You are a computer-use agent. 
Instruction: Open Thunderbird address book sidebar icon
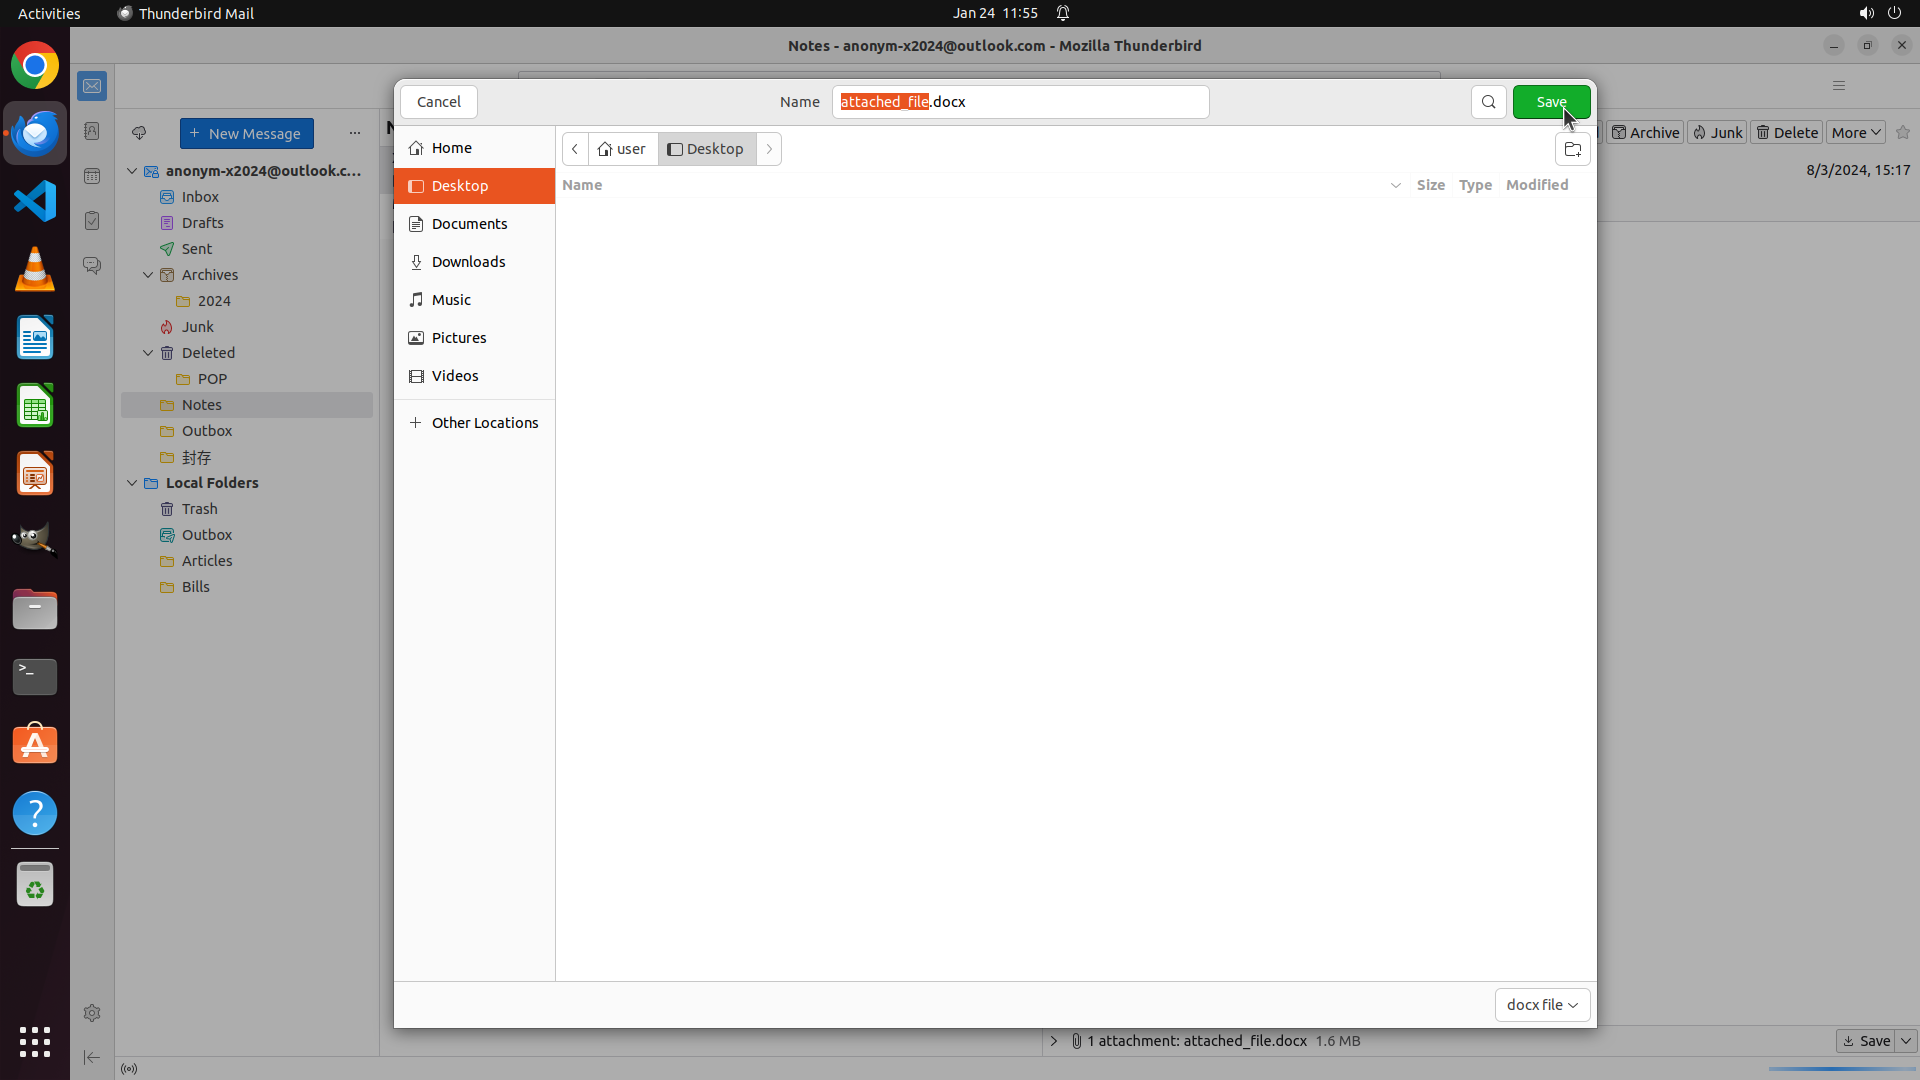point(92,131)
